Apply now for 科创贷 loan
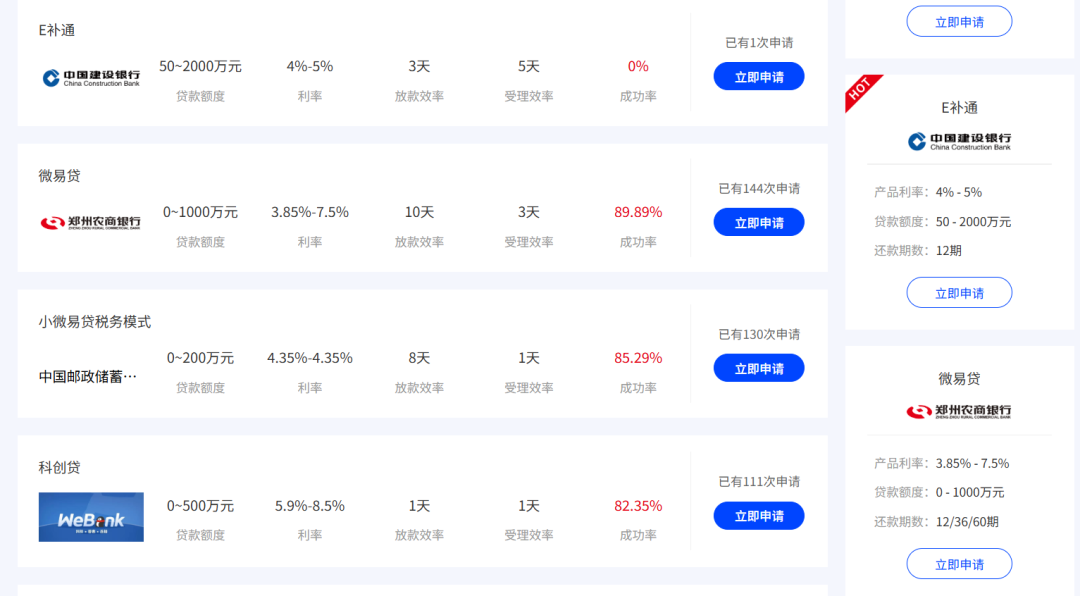1080x596 pixels. (759, 516)
